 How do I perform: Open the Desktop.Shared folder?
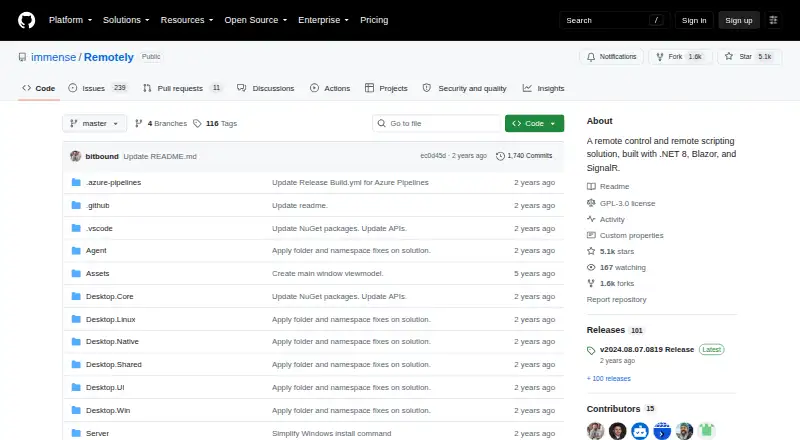click(114, 364)
